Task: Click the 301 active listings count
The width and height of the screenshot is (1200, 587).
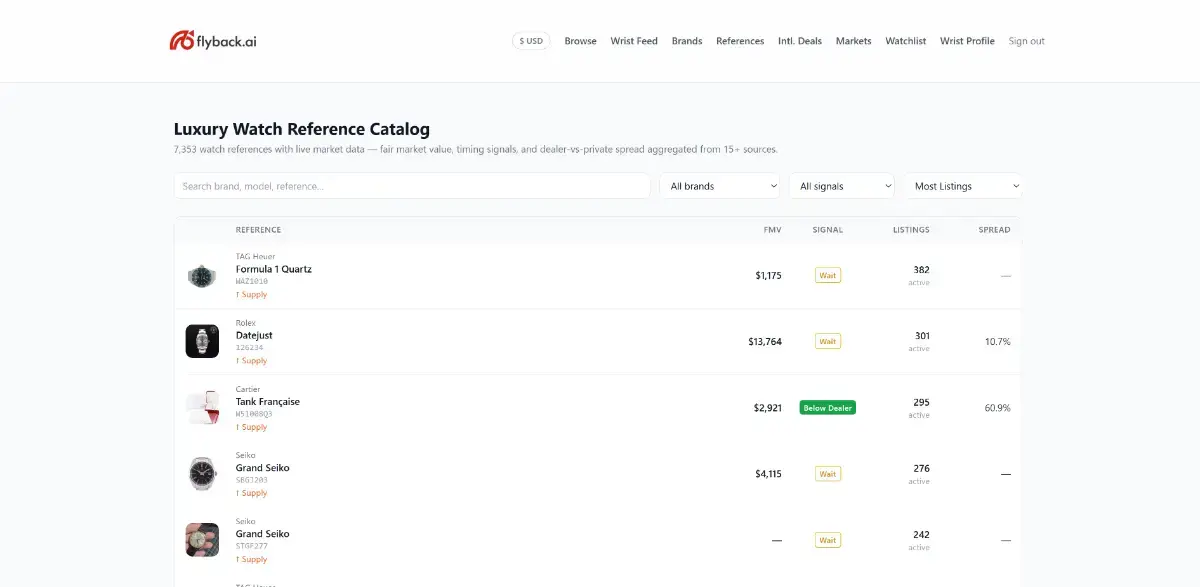Action: pyautogui.click(x=922, y=336)
